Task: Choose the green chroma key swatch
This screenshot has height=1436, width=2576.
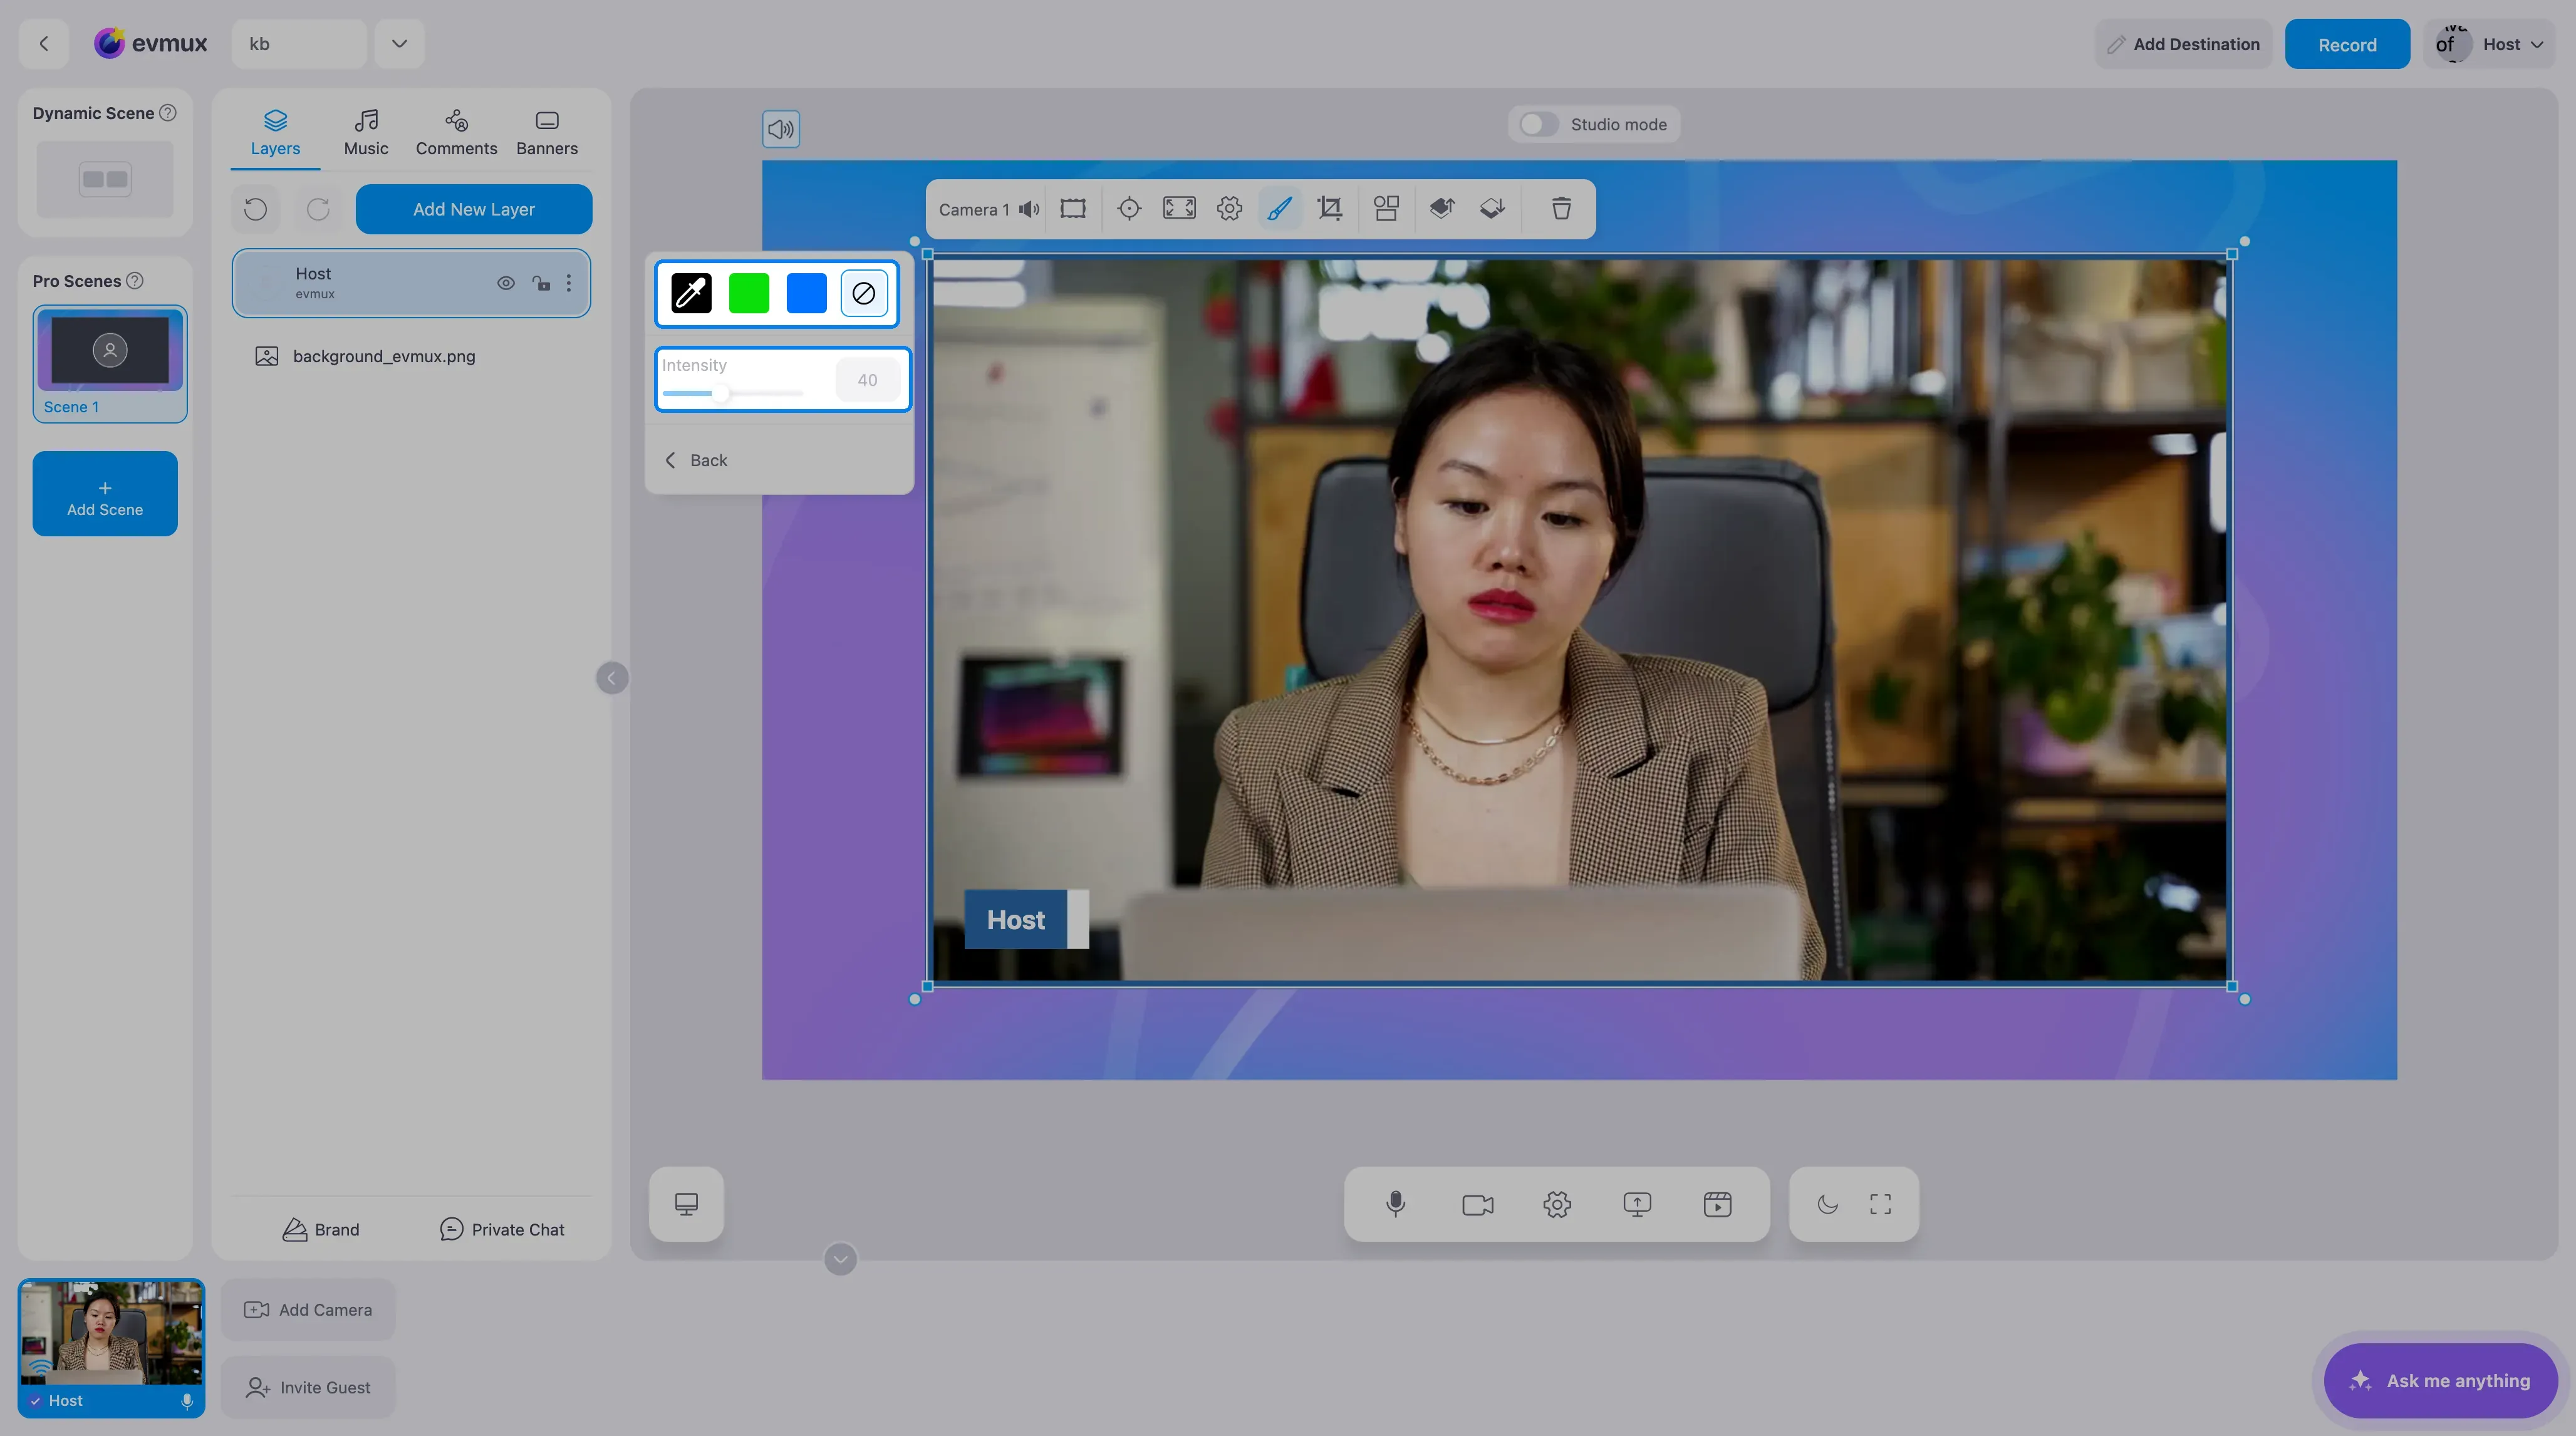Action: coord(749,293)
